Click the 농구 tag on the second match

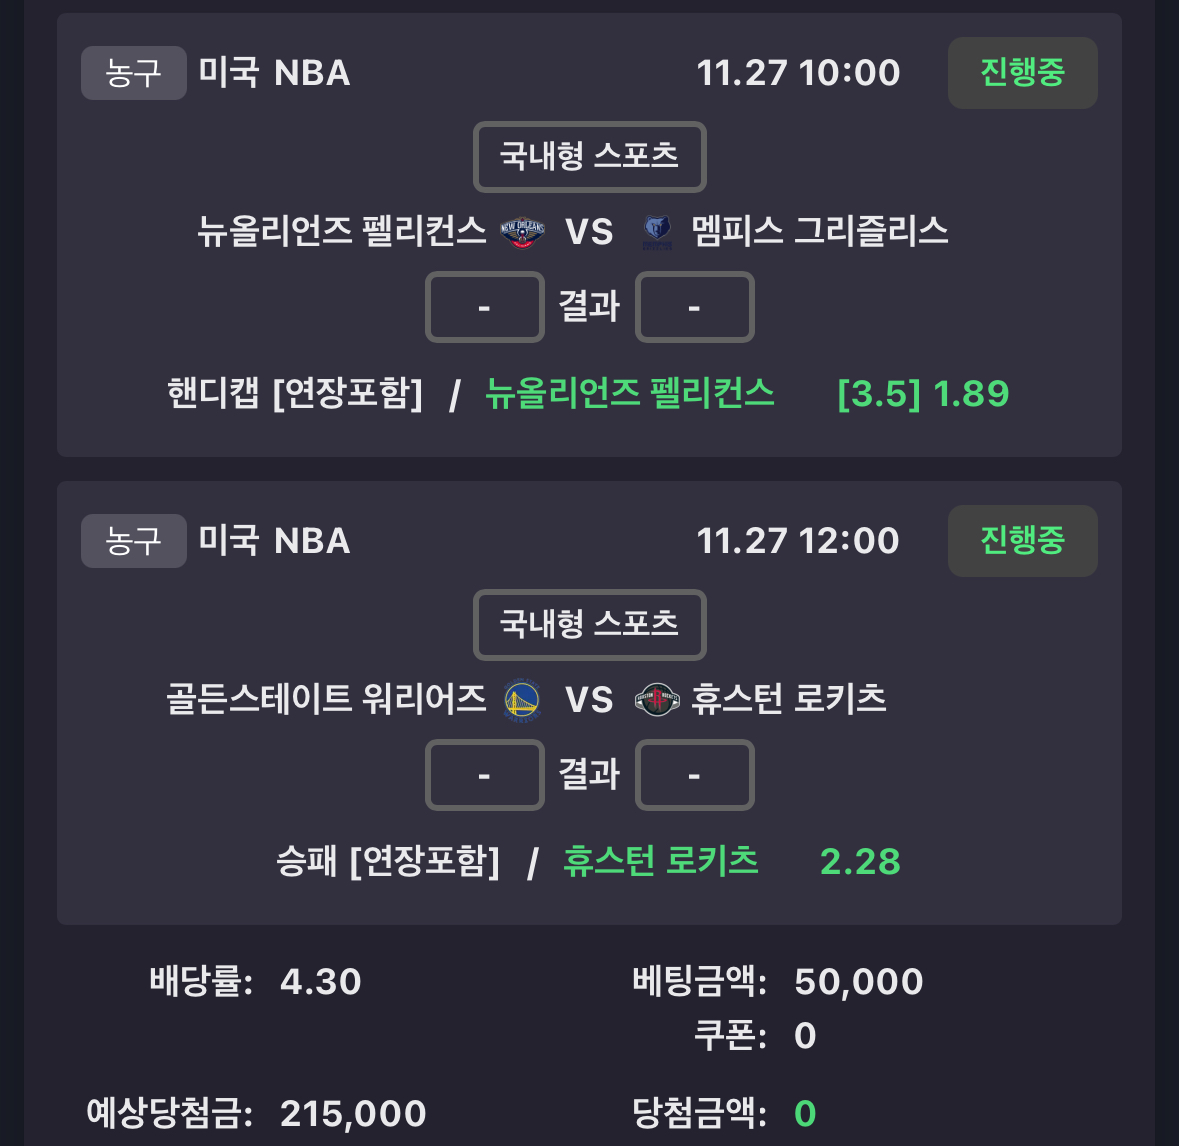tap(133, 541)
